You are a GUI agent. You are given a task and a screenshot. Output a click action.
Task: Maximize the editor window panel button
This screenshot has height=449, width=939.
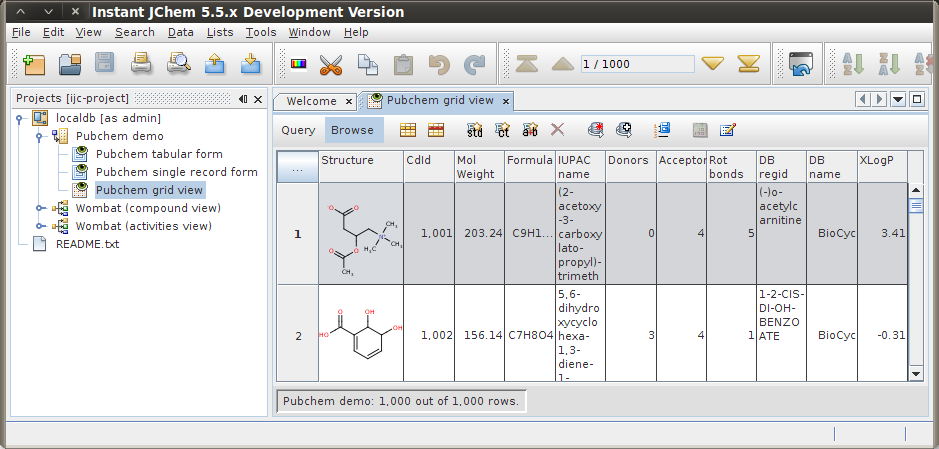pyautogui.click(x=917, y=99)
